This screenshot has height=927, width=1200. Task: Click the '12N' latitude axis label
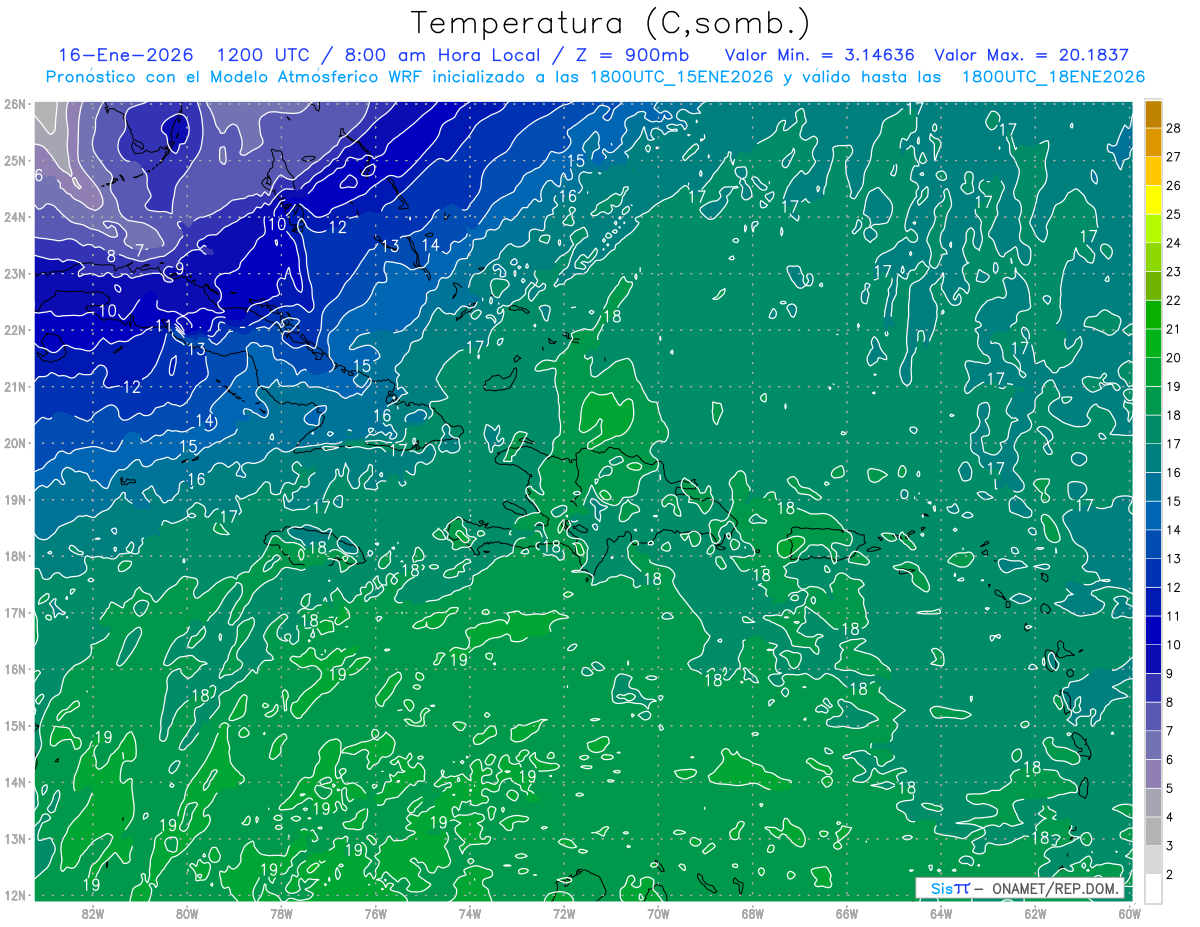click(x=14, y=895)
